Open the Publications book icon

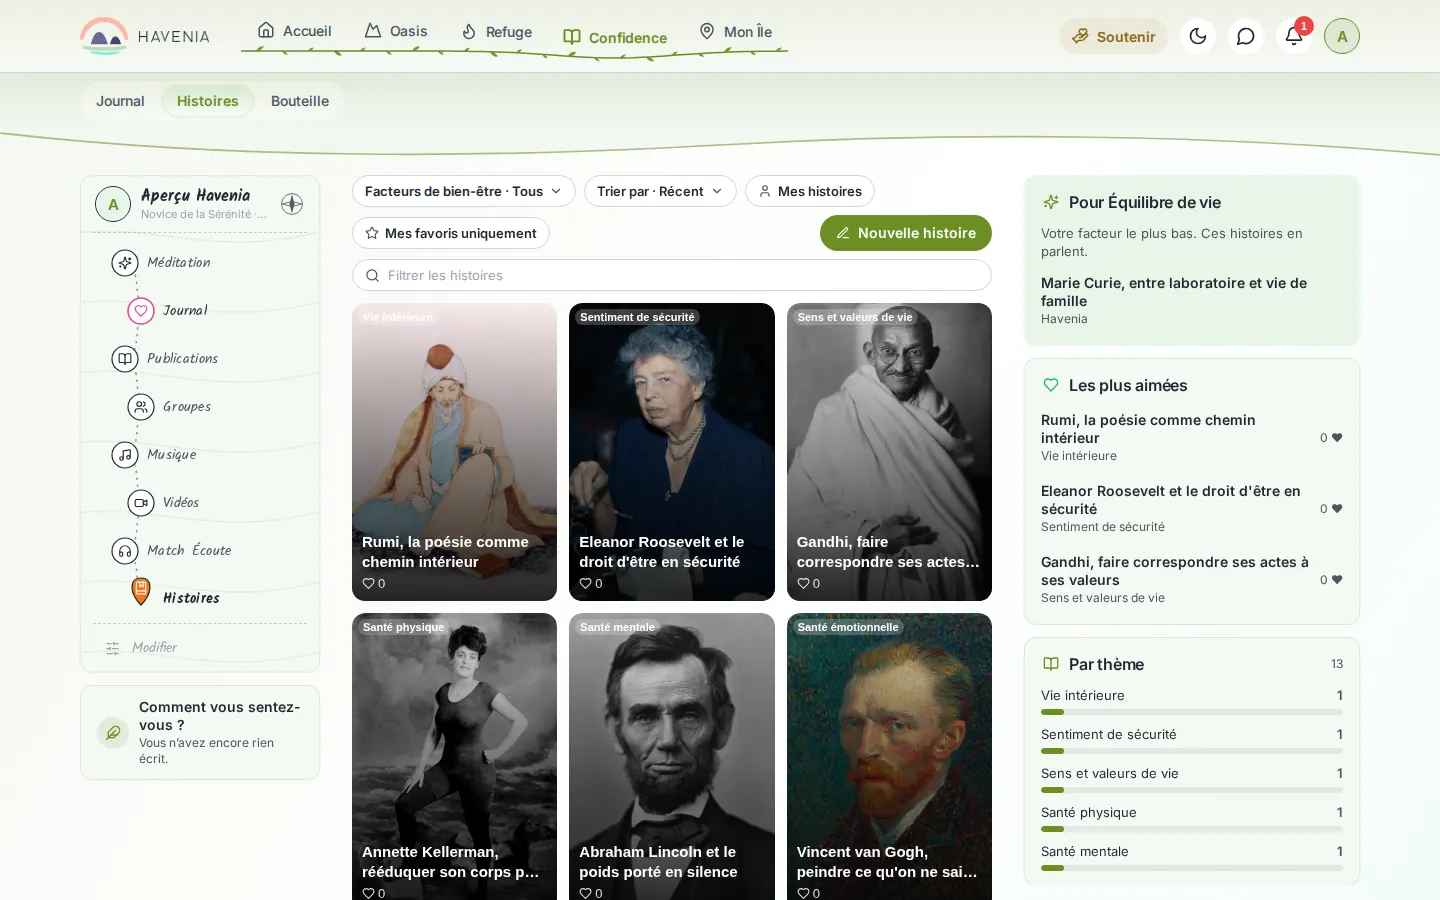point(125,358)
